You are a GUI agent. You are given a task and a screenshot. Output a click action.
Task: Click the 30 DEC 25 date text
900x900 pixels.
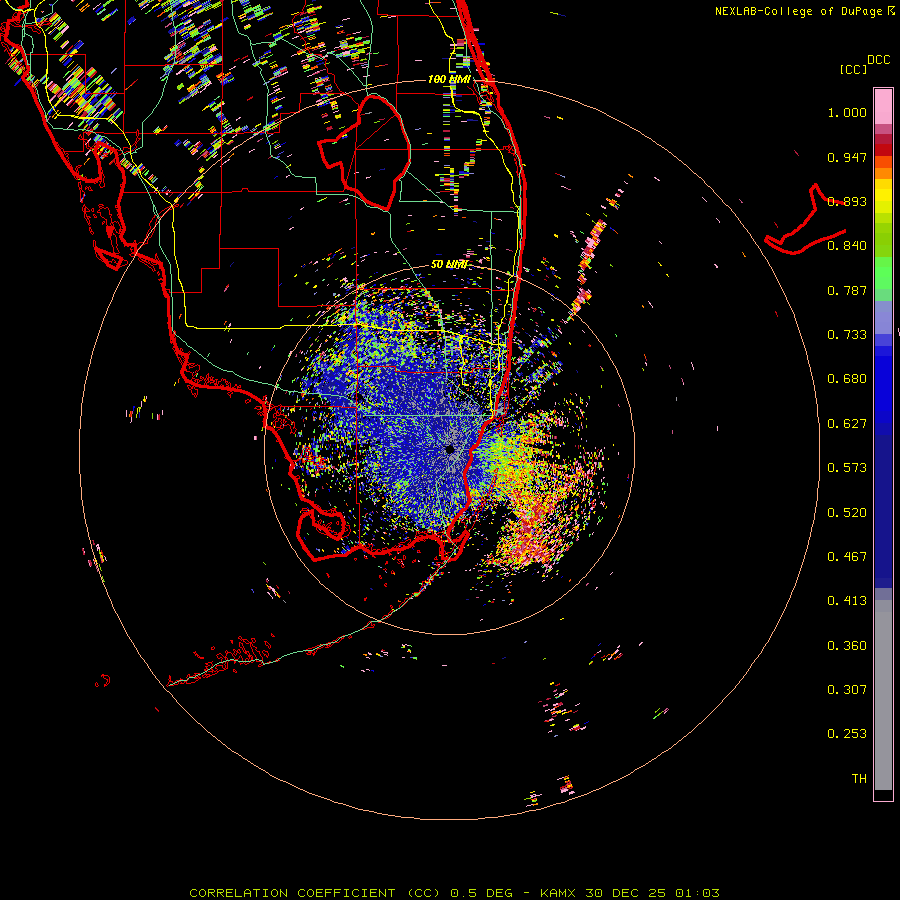tap(625, 893)
